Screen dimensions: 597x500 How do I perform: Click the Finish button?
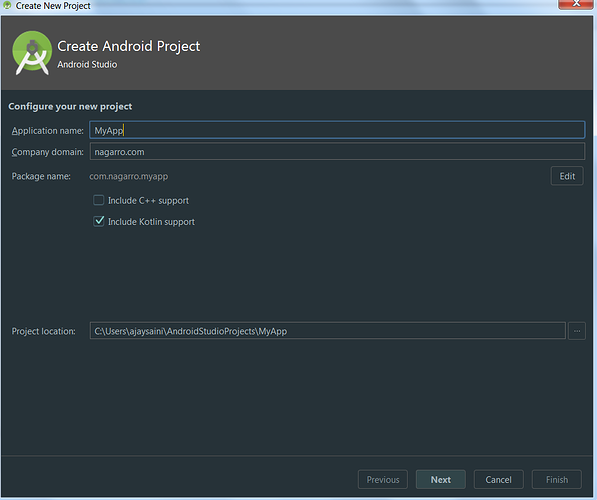click(x=557, y=479)
